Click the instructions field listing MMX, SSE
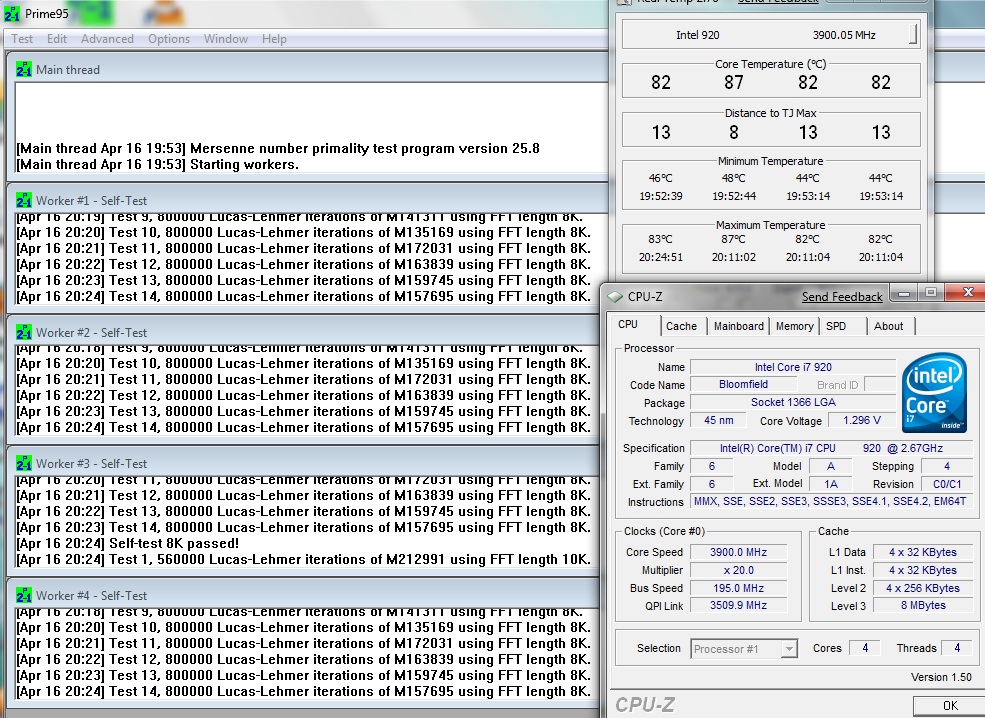 tap(830, 501)
